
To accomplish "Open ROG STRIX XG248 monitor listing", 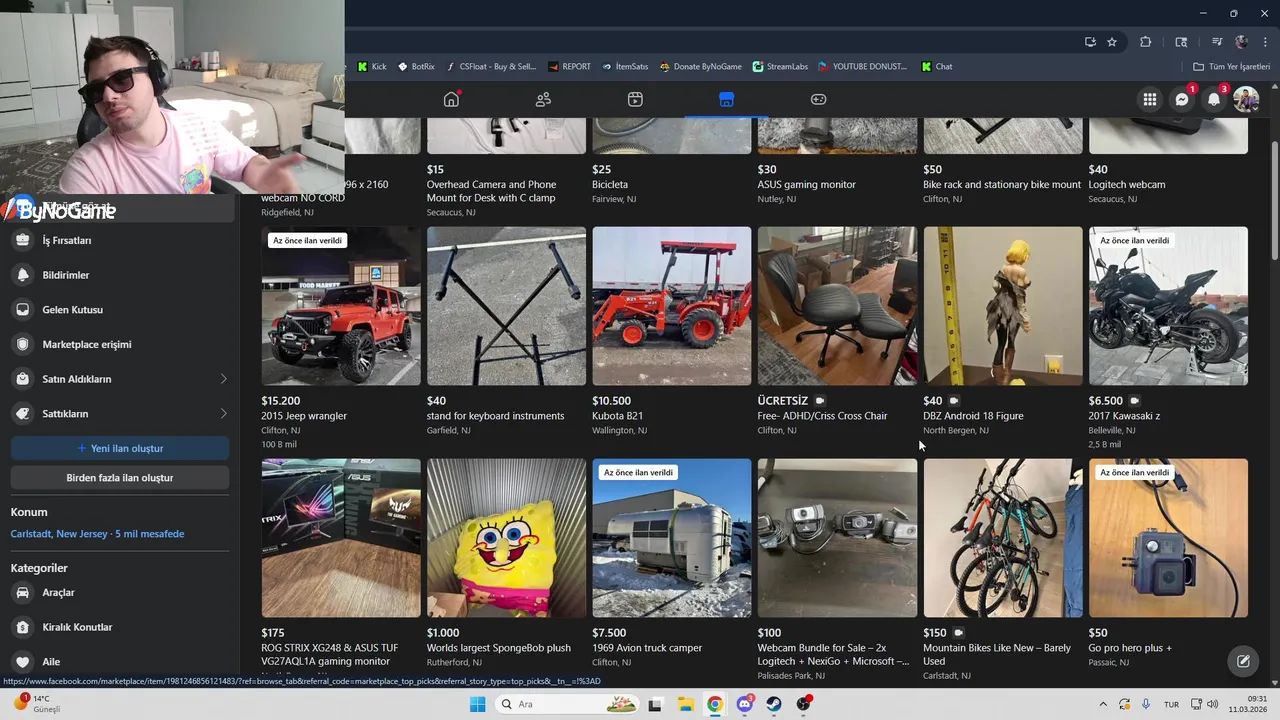I will point(341,538).
